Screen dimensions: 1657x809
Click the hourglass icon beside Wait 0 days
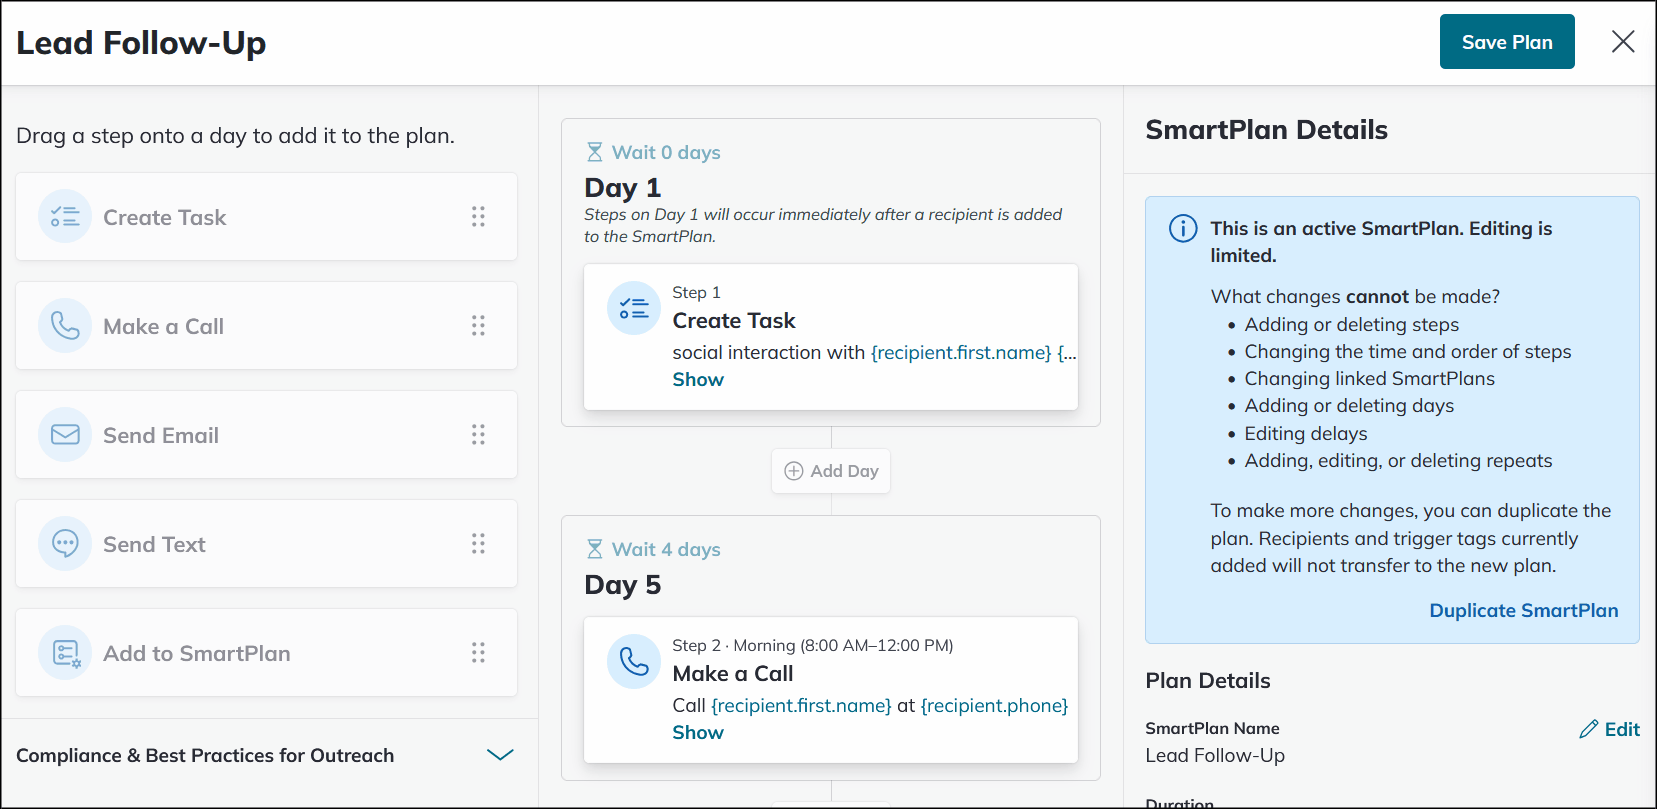594,152
